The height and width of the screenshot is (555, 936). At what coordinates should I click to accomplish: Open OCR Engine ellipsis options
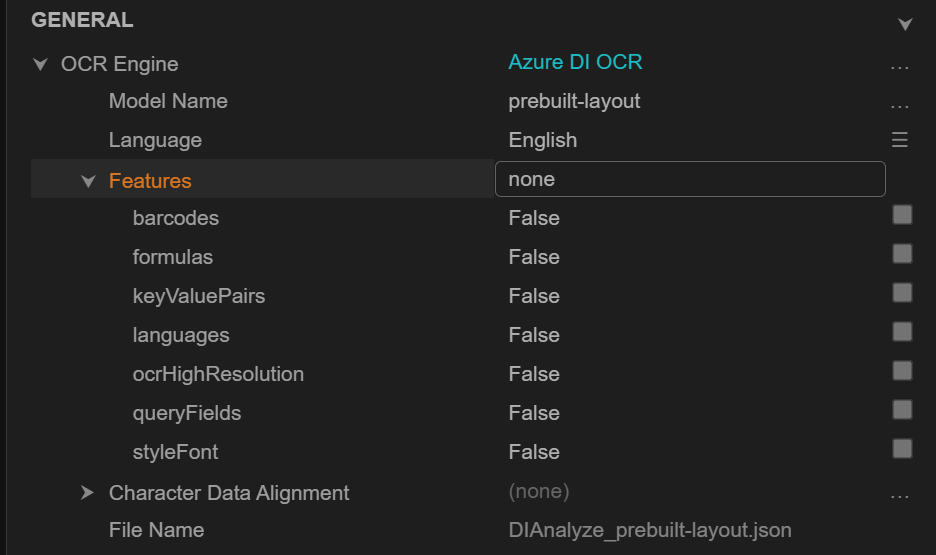click(899, 67)
